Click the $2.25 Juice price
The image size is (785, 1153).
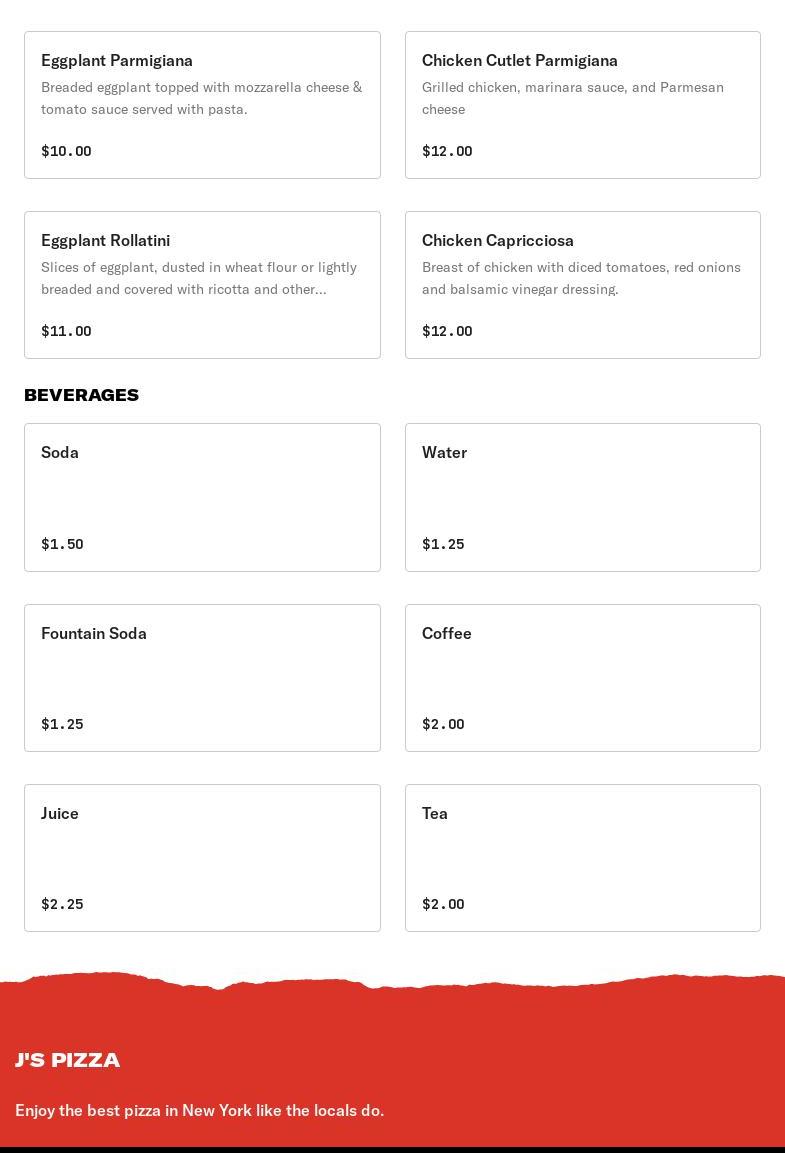[62, 904]
